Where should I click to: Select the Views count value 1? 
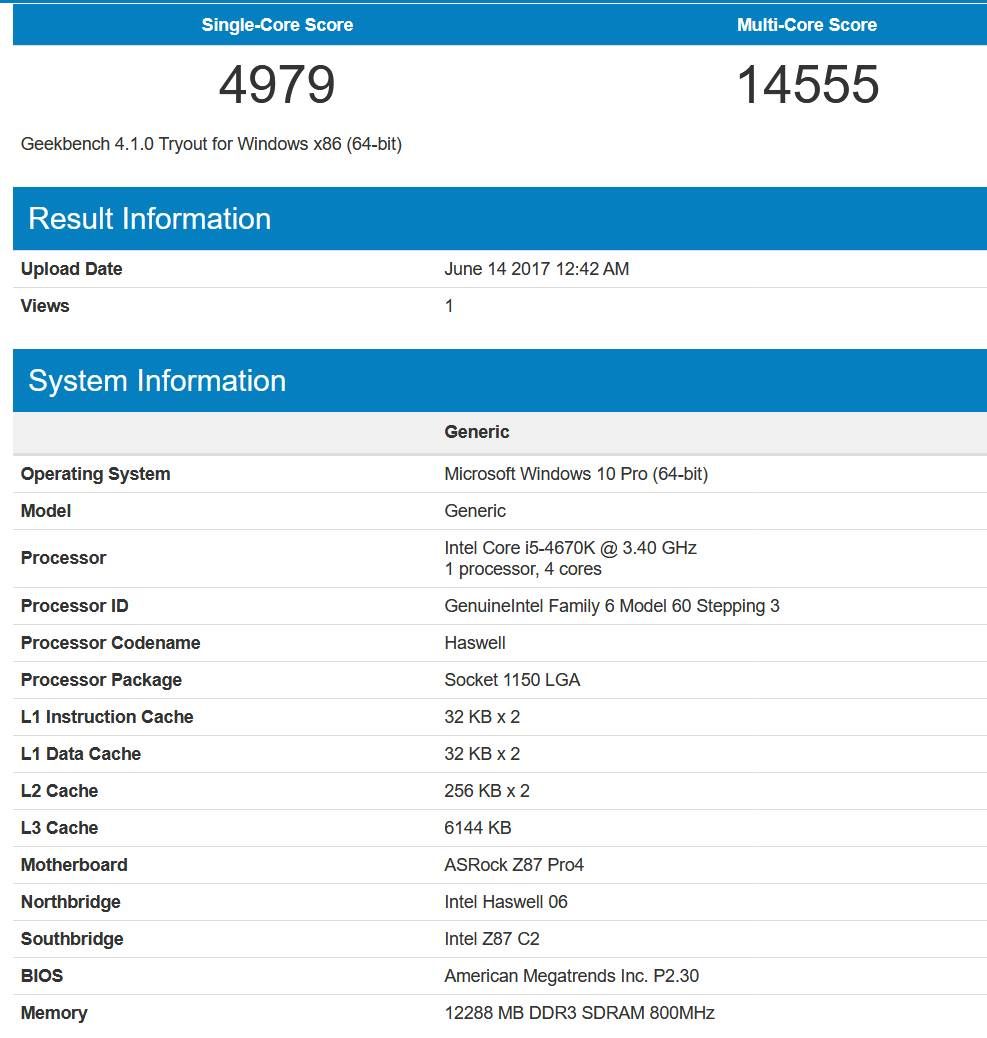click(449, 306)
